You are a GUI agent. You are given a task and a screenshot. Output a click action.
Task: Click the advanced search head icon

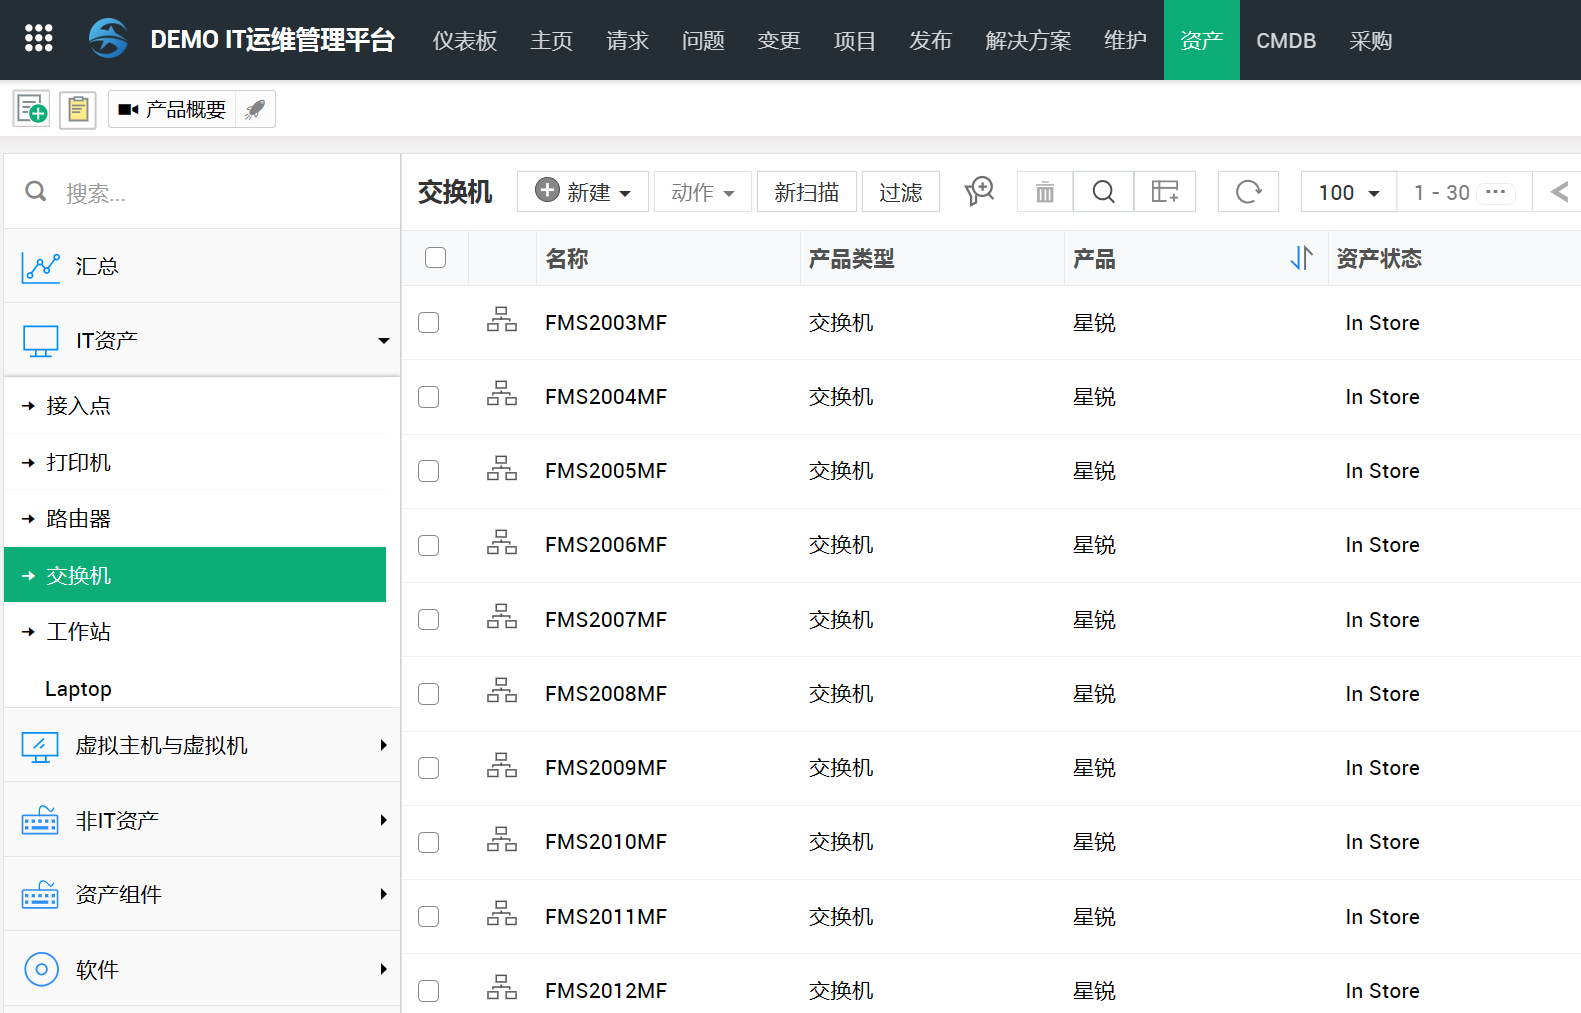click(x=979, y=191)
